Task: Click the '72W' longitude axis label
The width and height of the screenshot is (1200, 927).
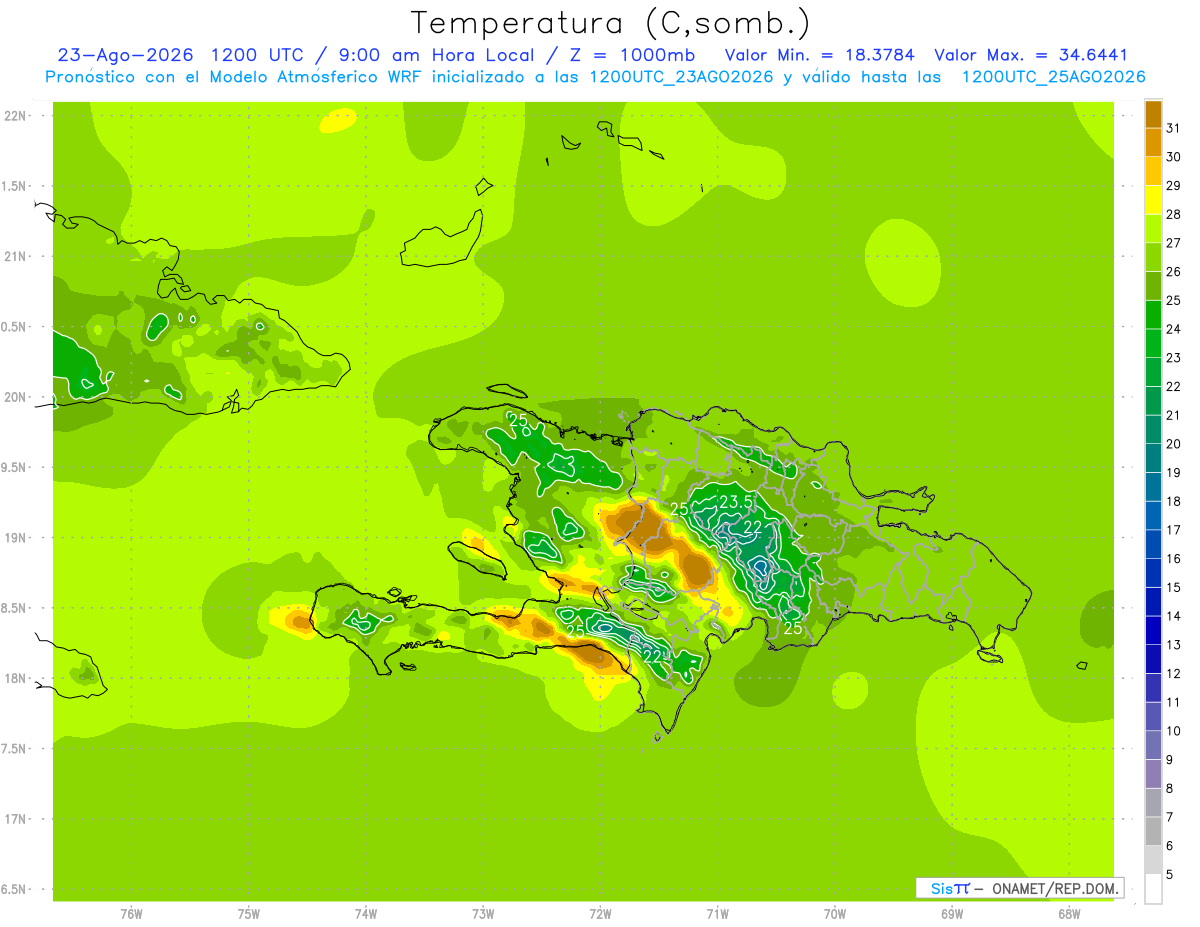Action: 600,914
